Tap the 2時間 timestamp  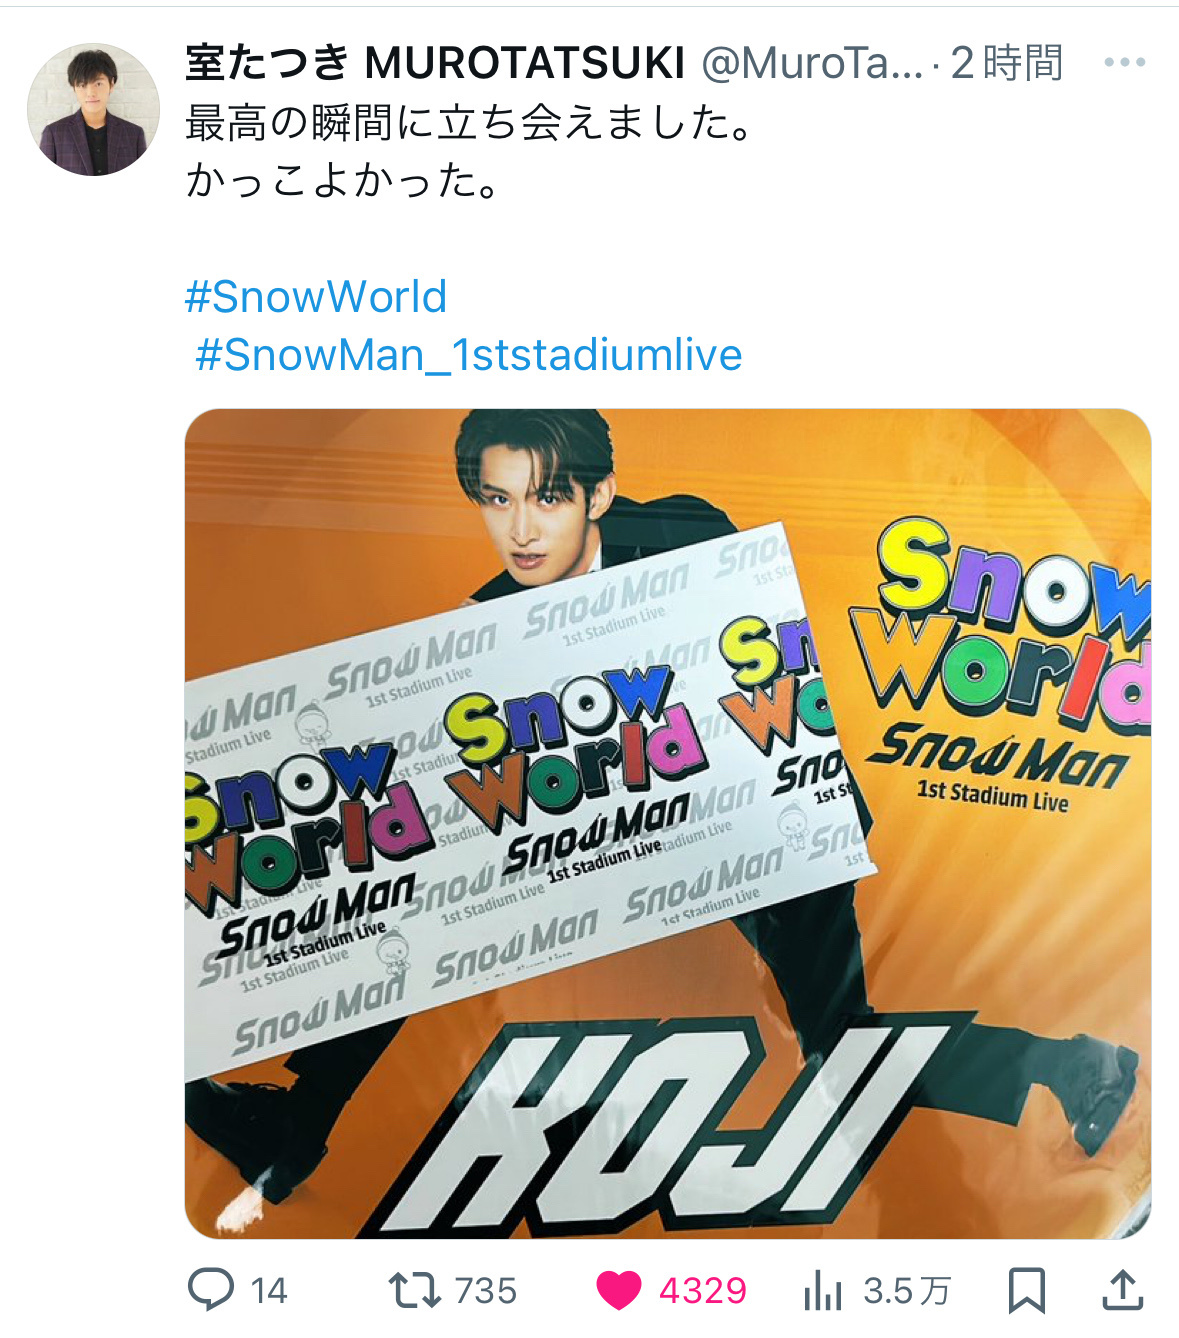1007,63
